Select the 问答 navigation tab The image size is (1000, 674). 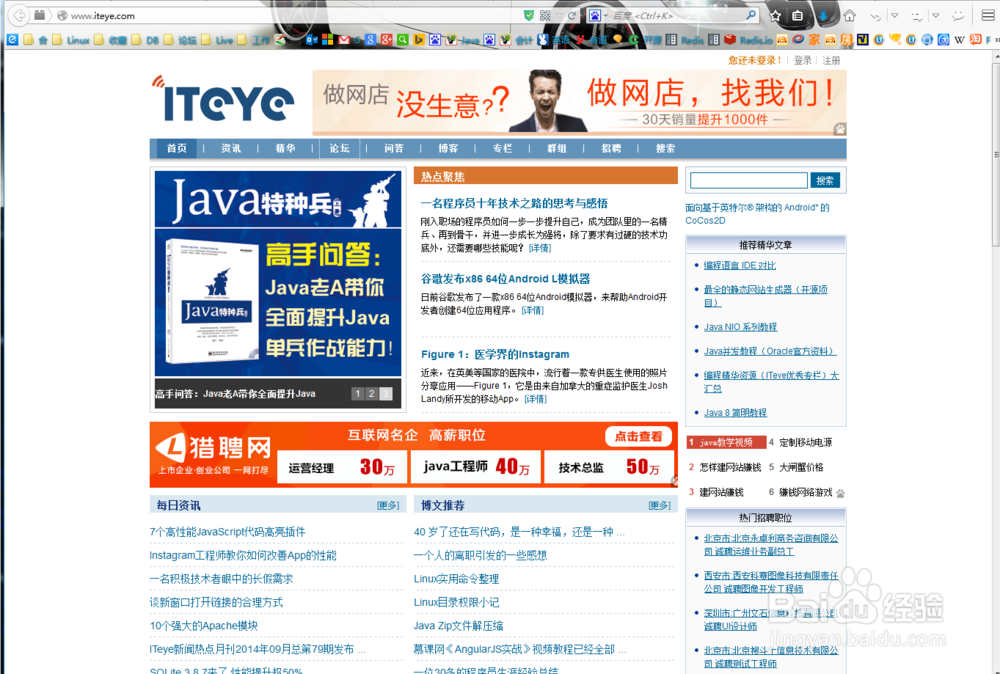tap(393, 148)
